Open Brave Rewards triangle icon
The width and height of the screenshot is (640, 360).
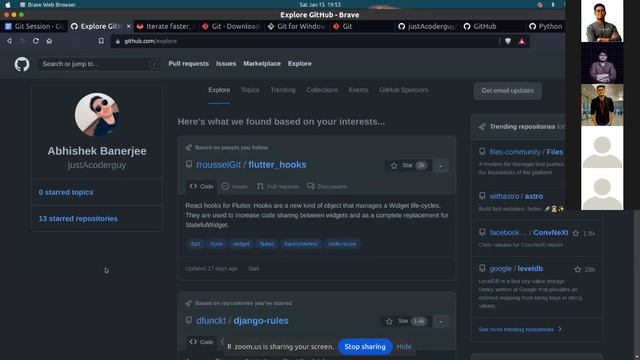522,41
